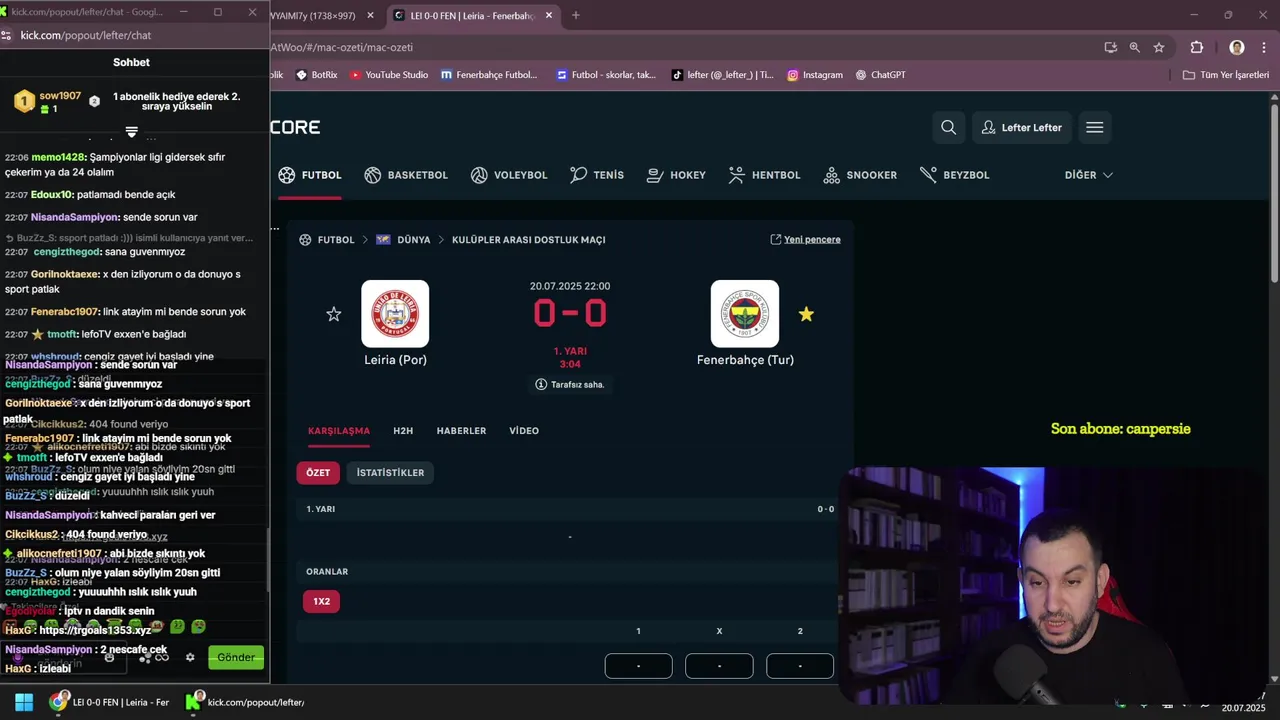Open the Chrome profile avatar
This screenshot has height=720, width=1280.
point(1237,47)
